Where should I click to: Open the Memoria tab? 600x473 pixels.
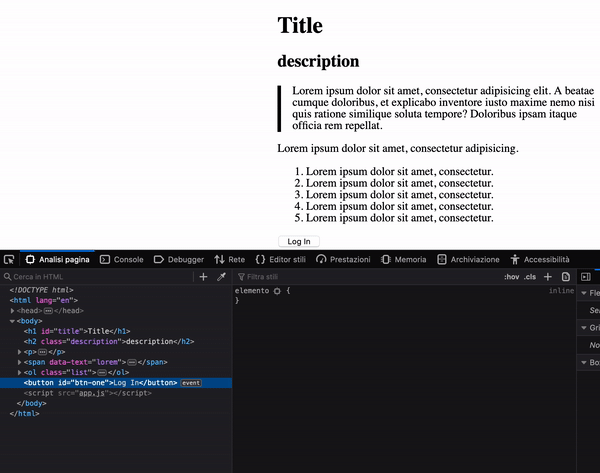pos(404,259)
